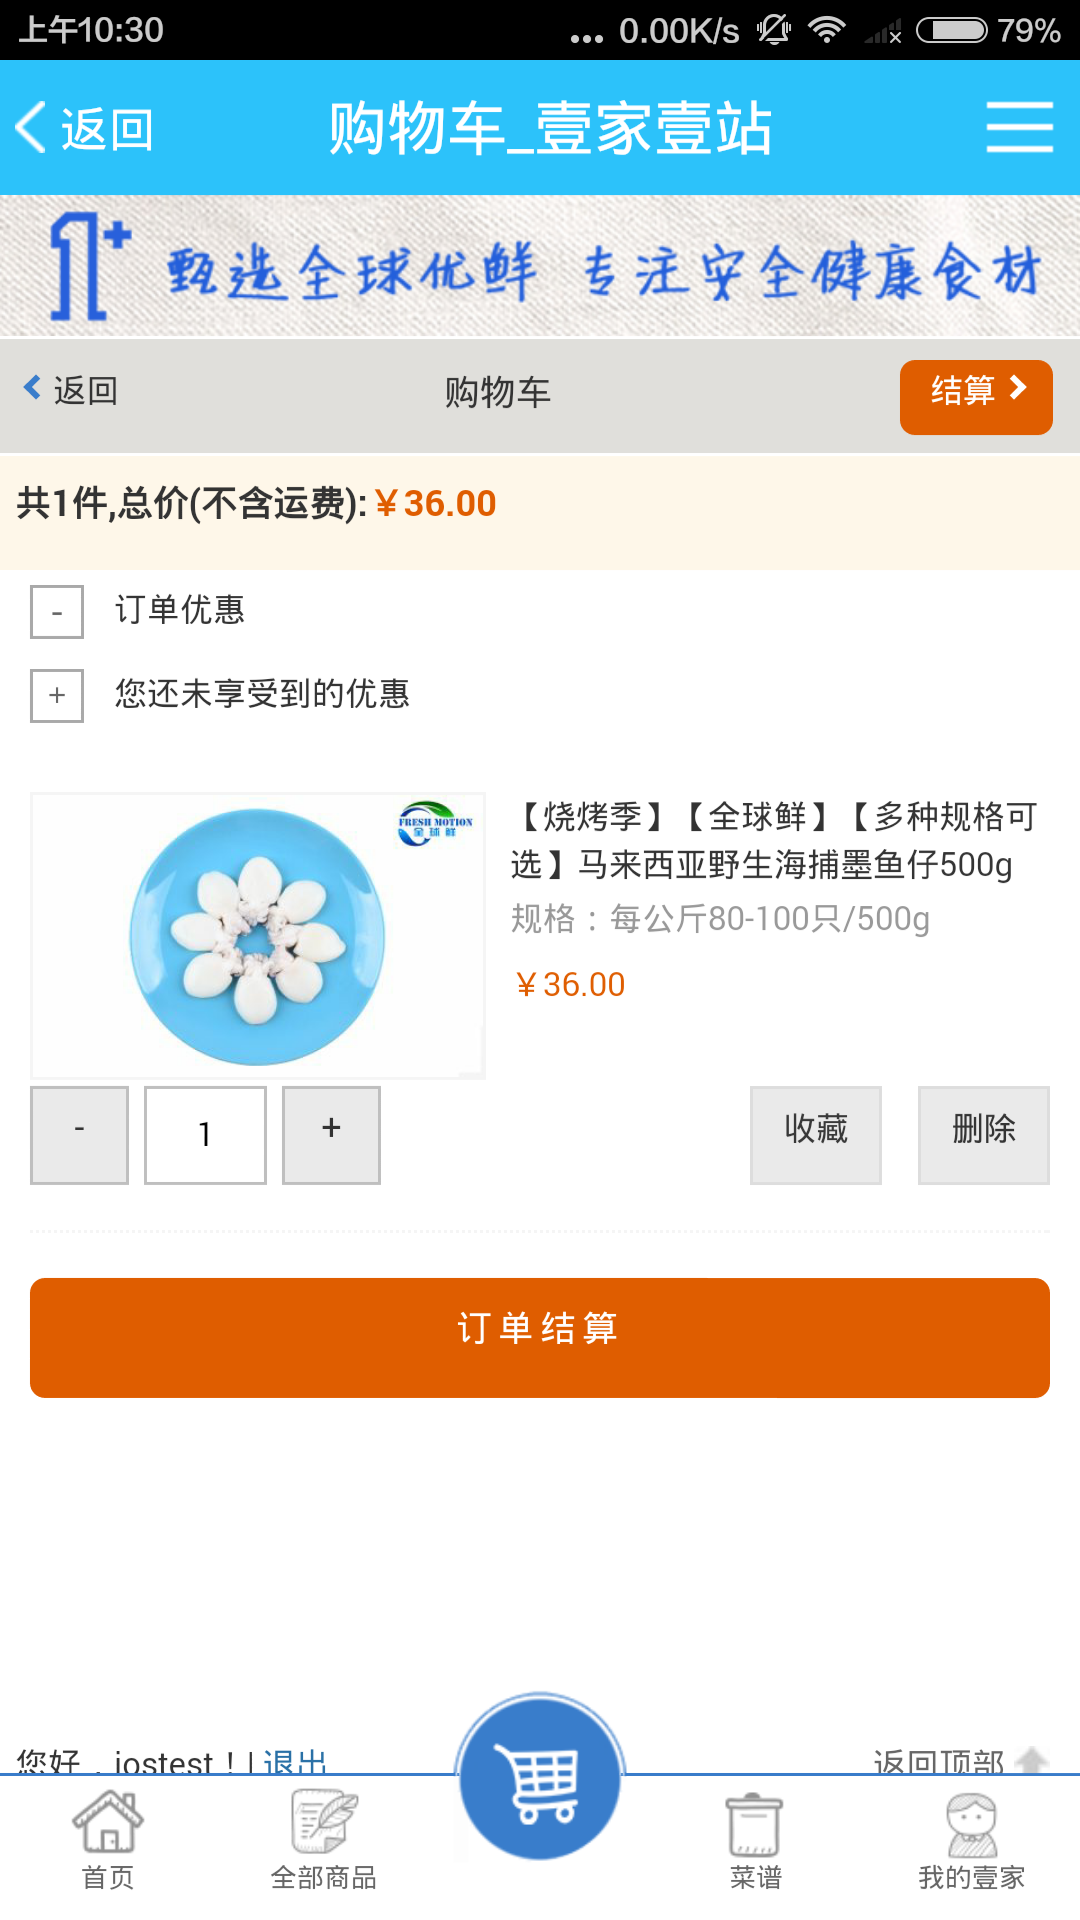Click the 退出 logout link

[295, 1762]
